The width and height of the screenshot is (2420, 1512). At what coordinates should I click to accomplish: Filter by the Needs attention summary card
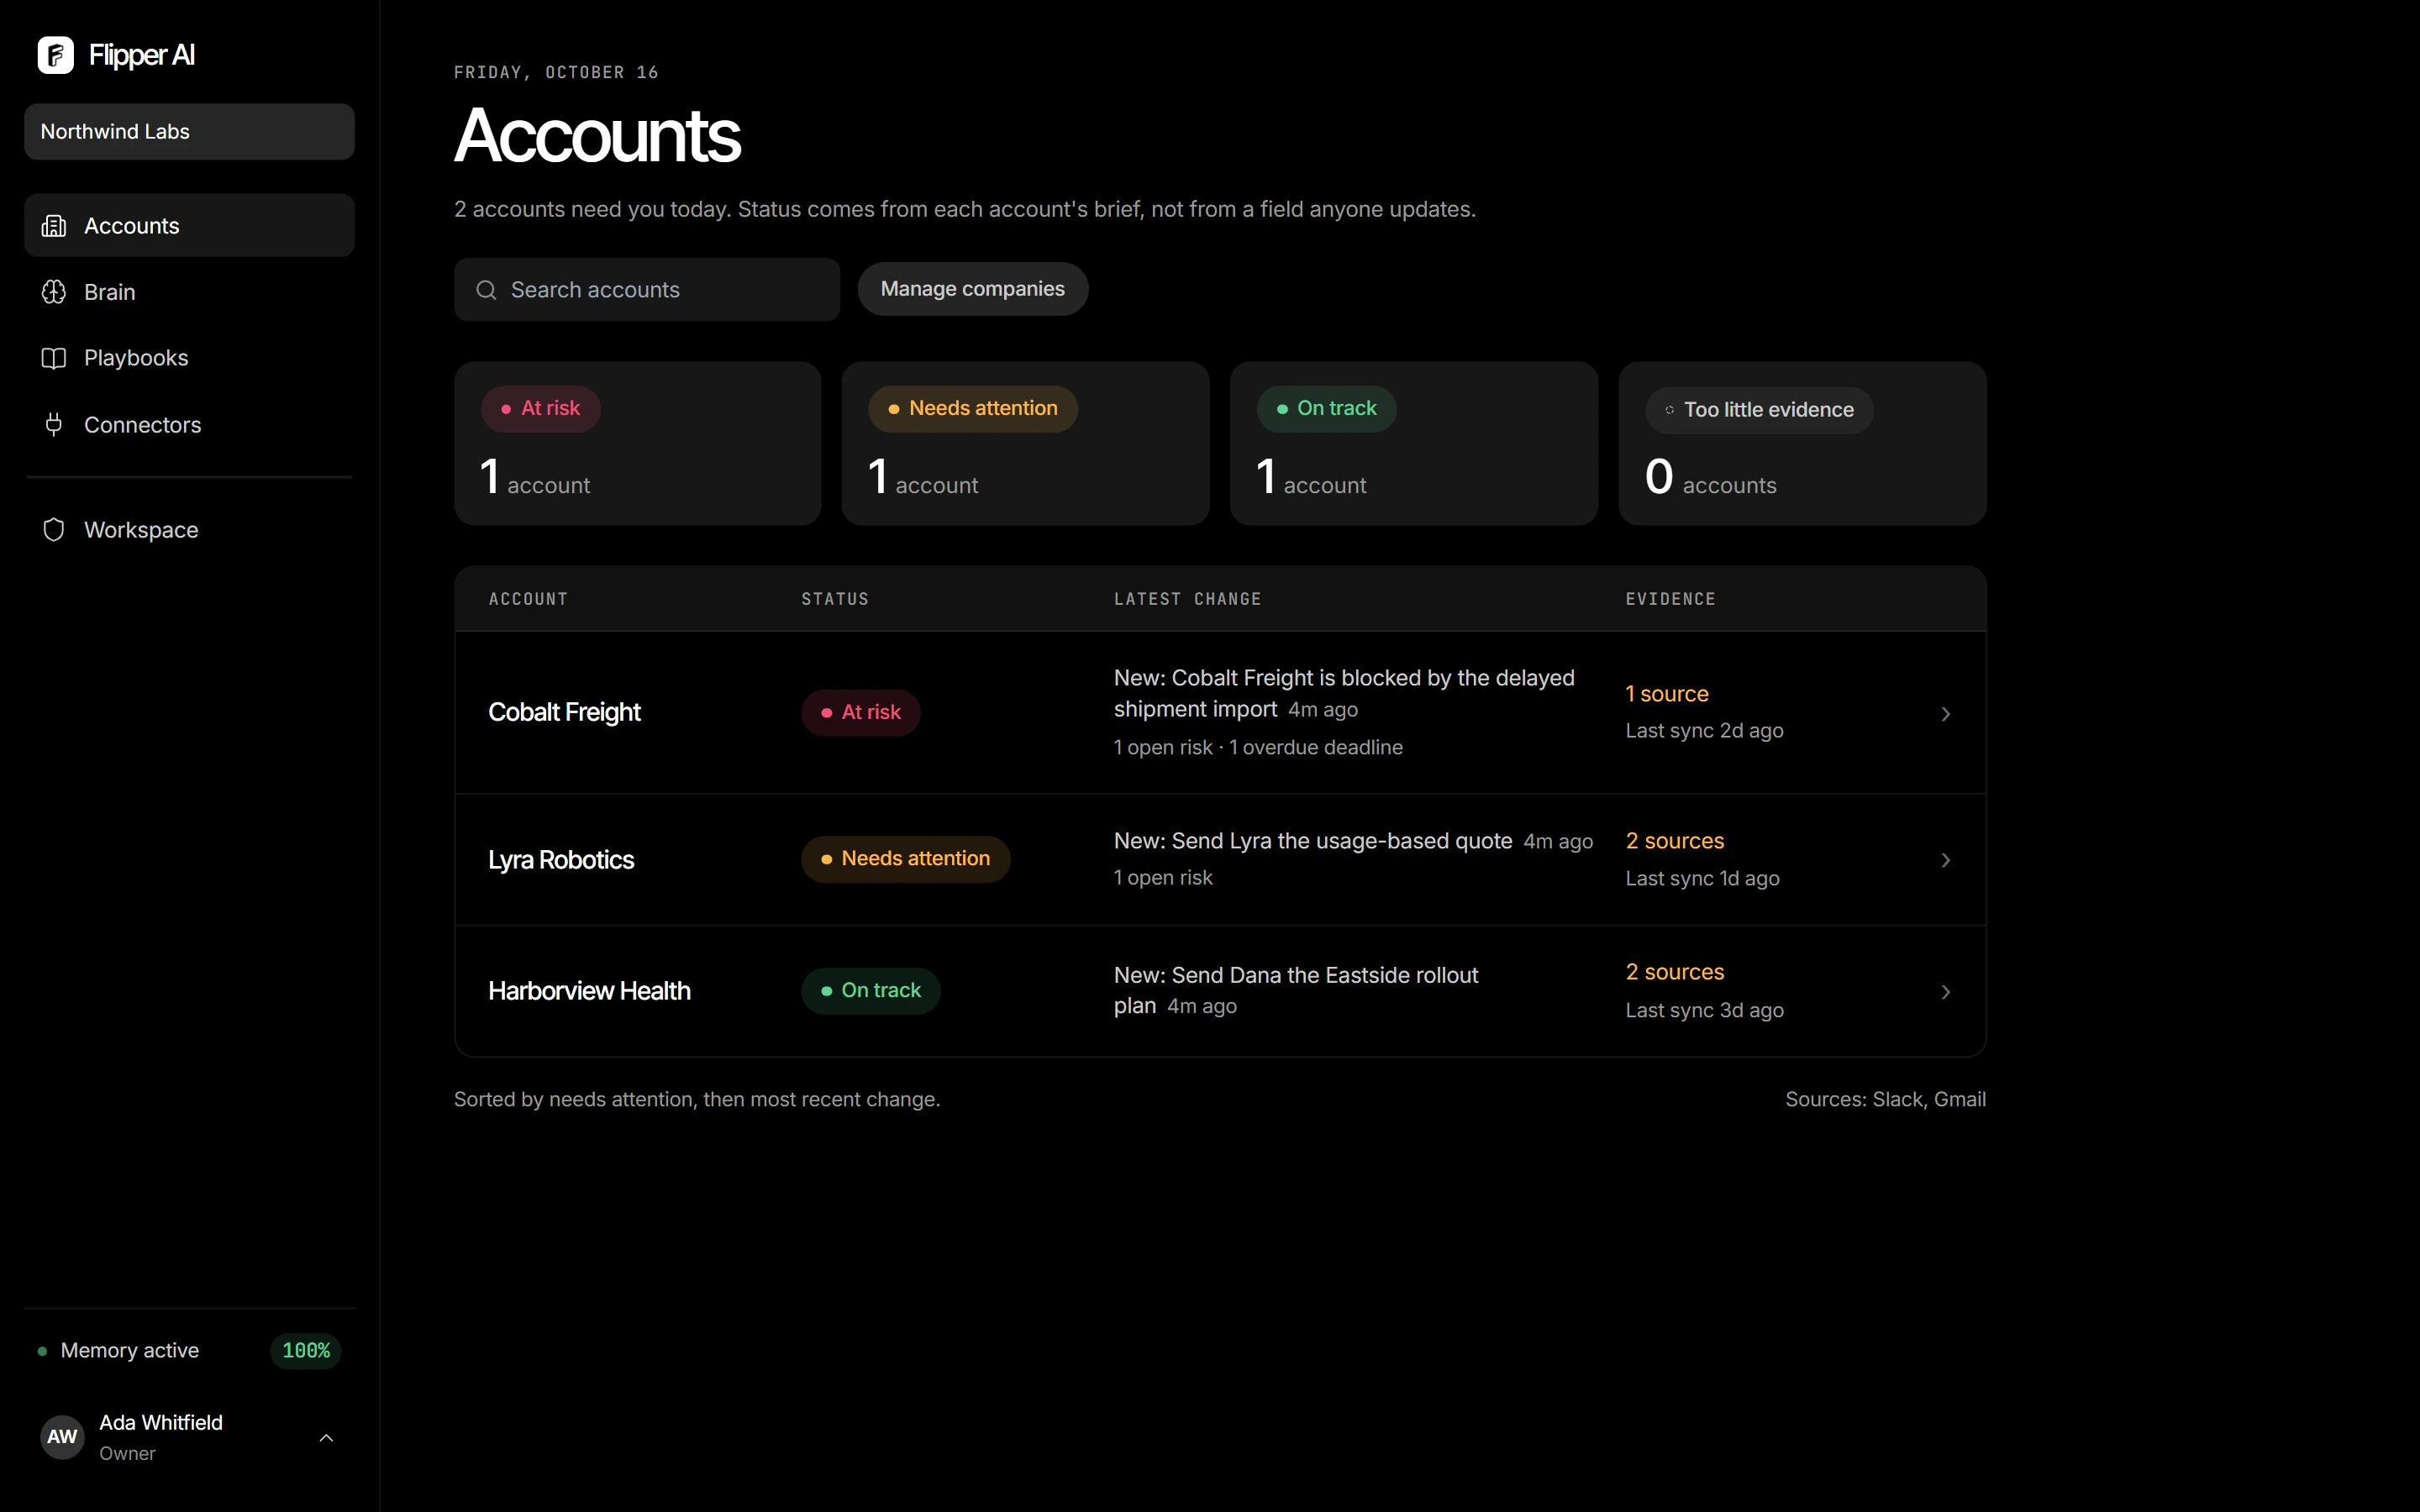click(1025, 443)
